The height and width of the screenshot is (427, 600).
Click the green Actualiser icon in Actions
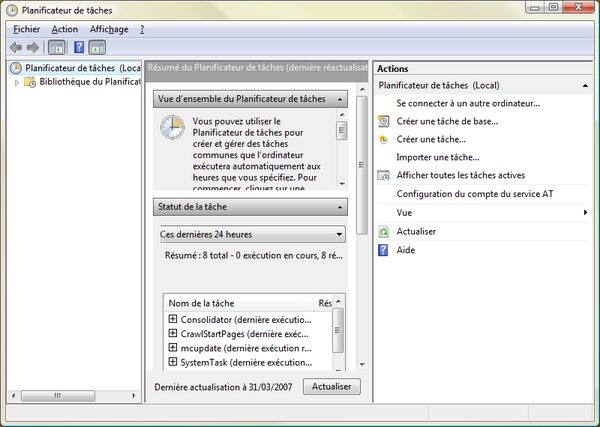[384, 231]
